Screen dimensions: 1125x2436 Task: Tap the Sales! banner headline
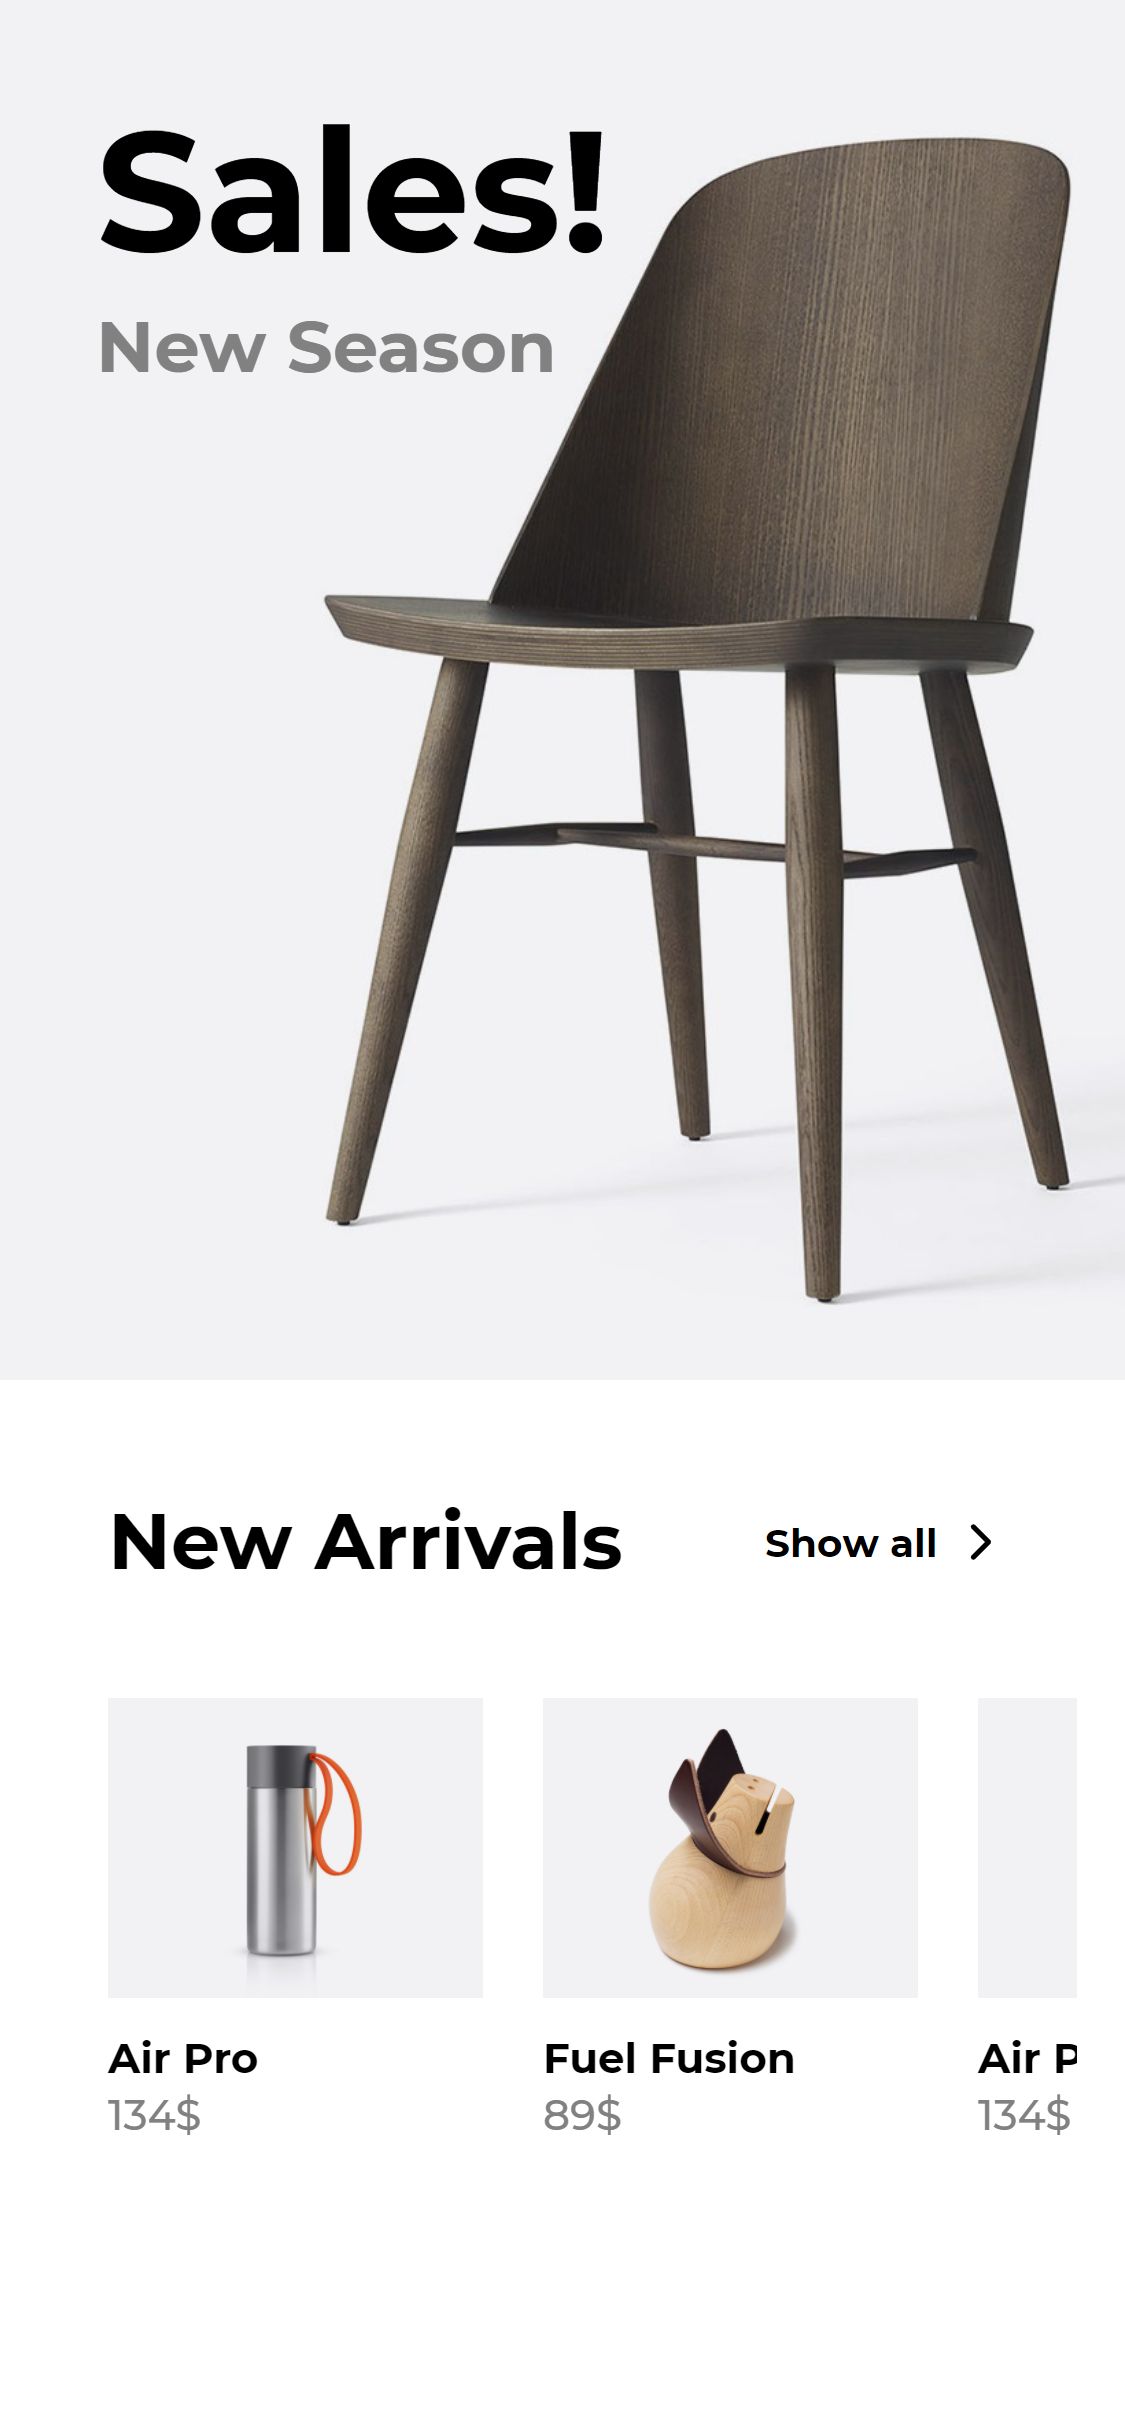click(x=352, y=192)
